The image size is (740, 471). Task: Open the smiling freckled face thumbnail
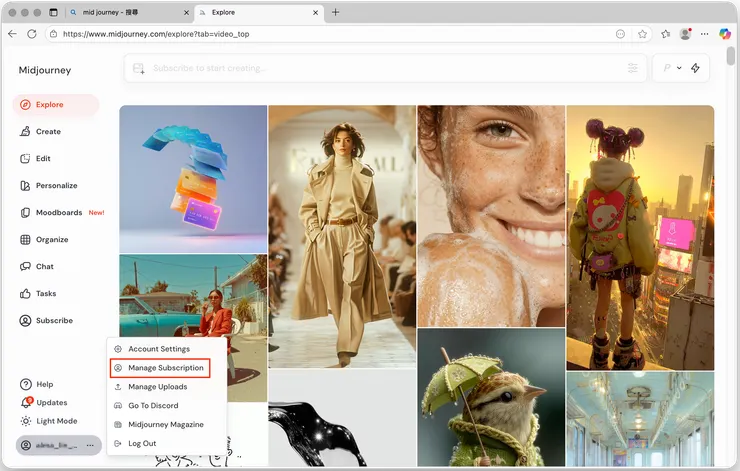pyautogui.click(x=490, y=215)
